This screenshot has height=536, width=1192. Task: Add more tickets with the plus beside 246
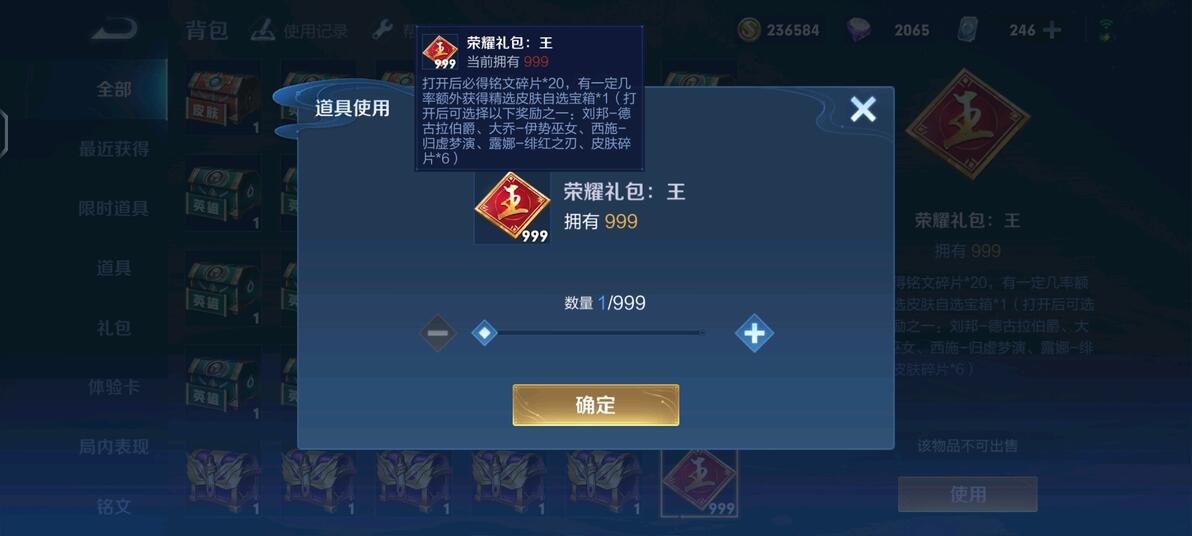(x=1052, y=30)
